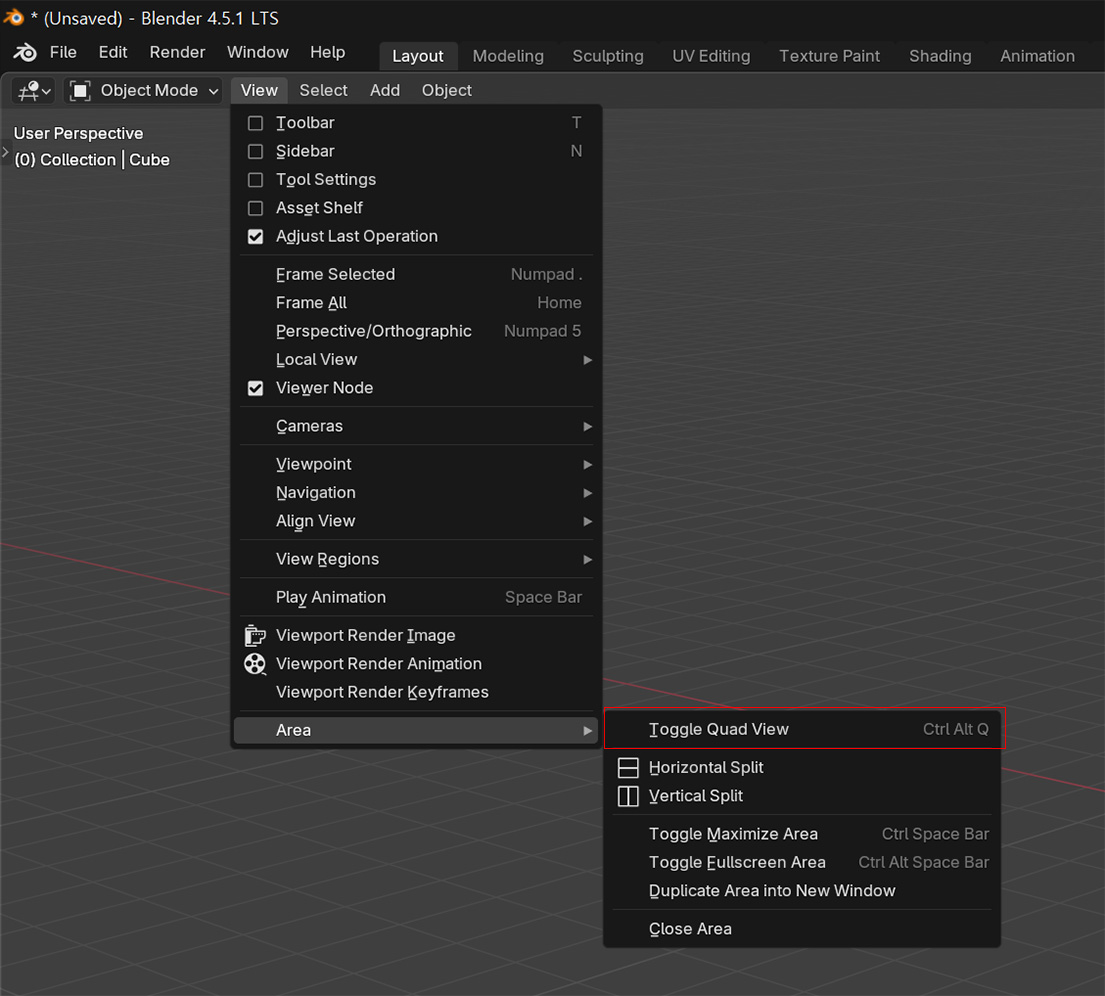The image size is (1105, 996).
Task: Click the Object Mode icon
Action: (80, 90)
